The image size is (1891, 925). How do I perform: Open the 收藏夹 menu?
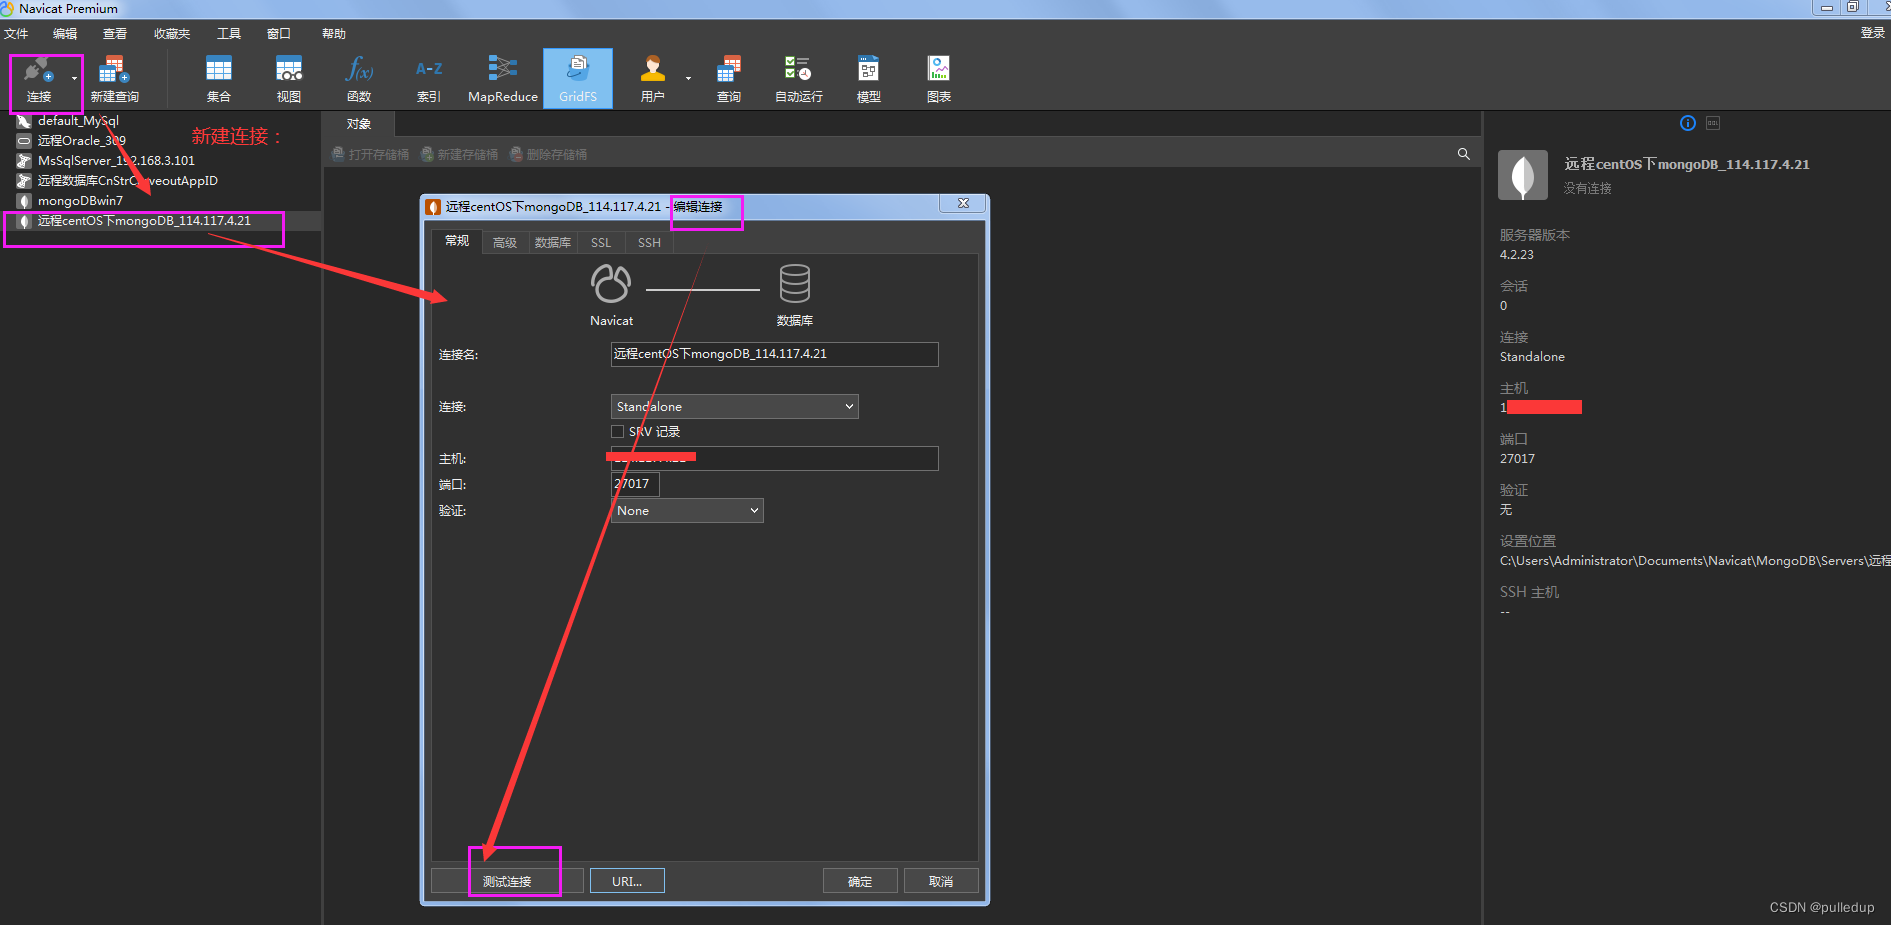click(x=172, y=34)
